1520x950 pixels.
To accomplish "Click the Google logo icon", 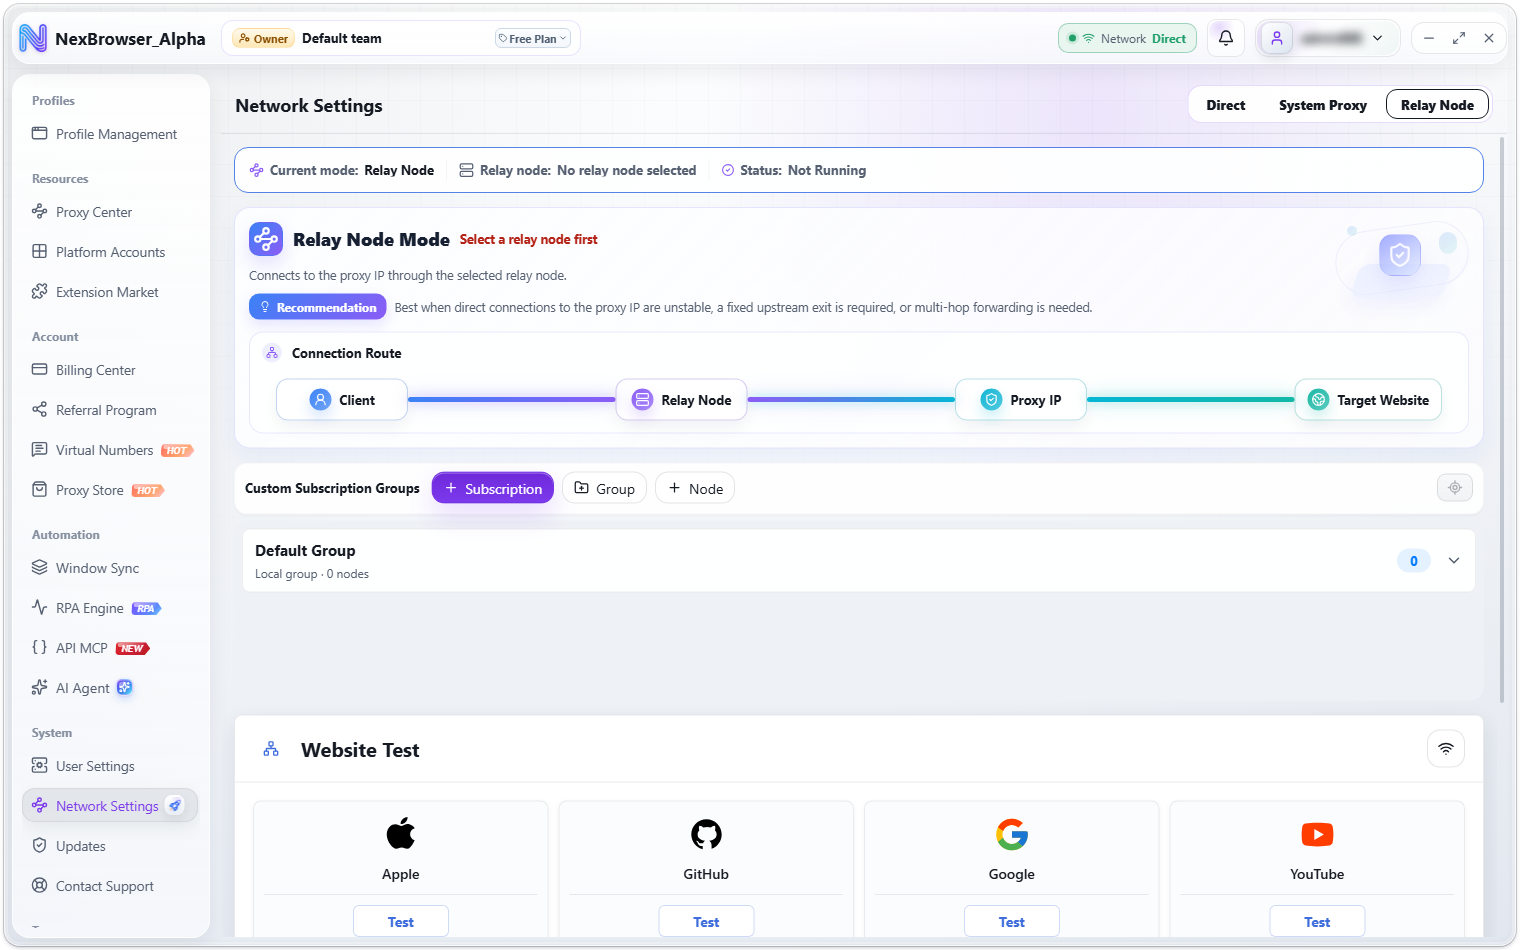I will click(x=1012, y=834).
